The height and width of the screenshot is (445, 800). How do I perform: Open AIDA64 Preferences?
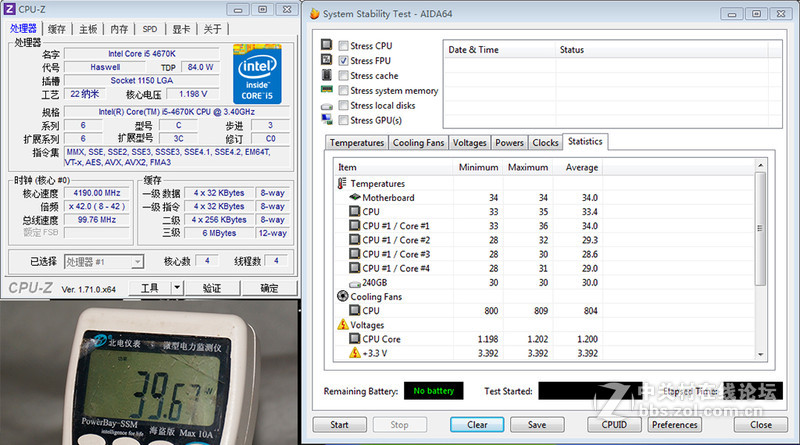[675, 424]
